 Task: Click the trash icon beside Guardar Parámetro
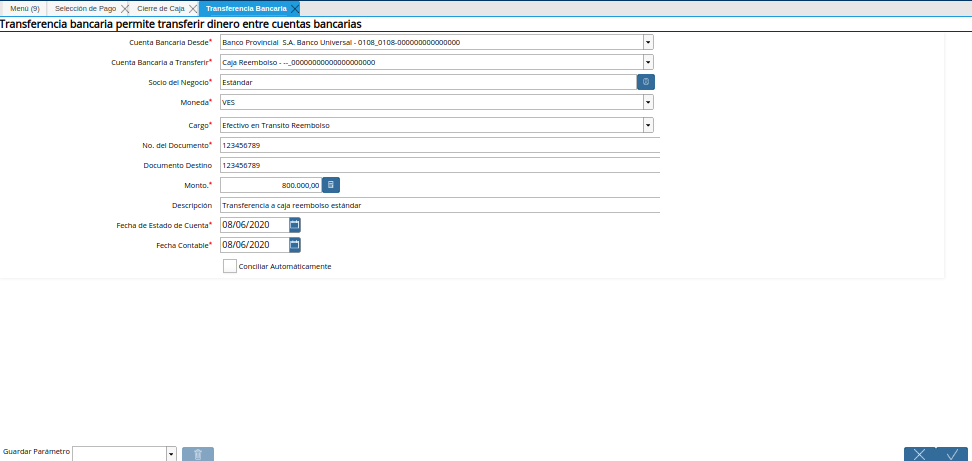click(198, 454)
